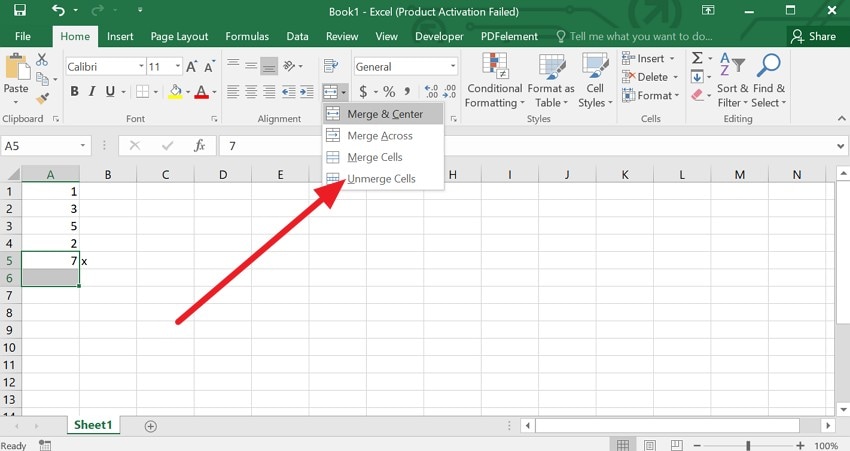The width and height of the screenshot is (850, 451).
Task: Apply Wrap Text to selection
Action: pyautogui.click(x=331, y=66)
